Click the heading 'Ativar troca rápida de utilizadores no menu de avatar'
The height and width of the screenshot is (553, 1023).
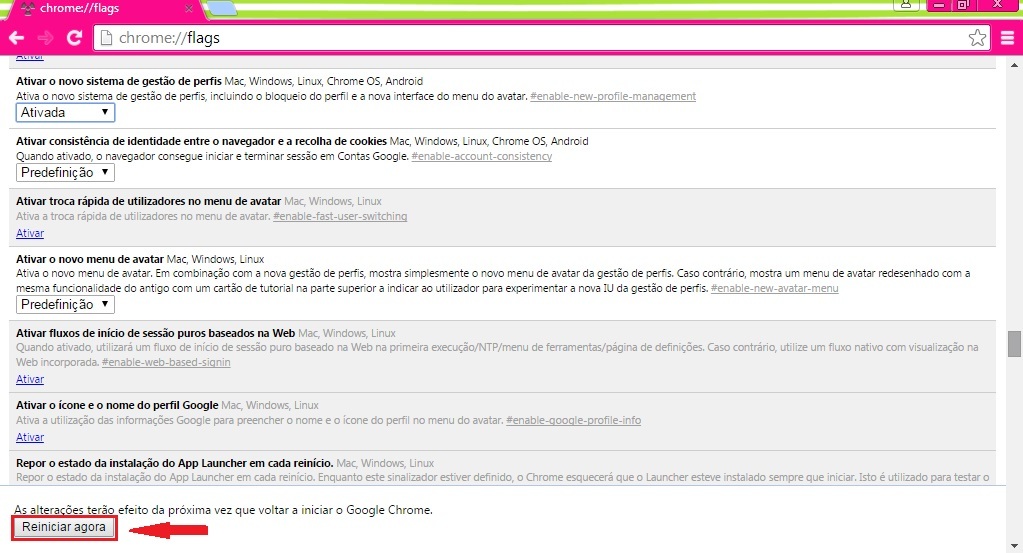point(149,201)
